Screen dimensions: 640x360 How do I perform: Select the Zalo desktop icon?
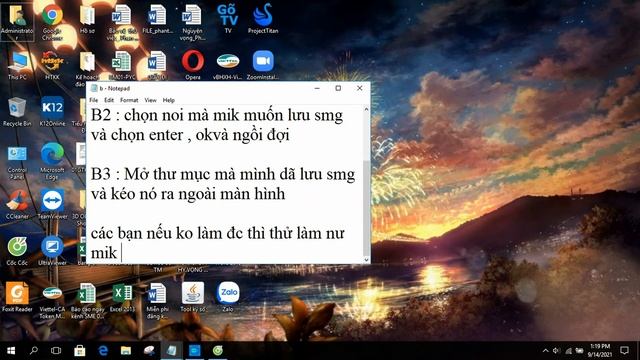pyautogui.click(x=228, y=297)
